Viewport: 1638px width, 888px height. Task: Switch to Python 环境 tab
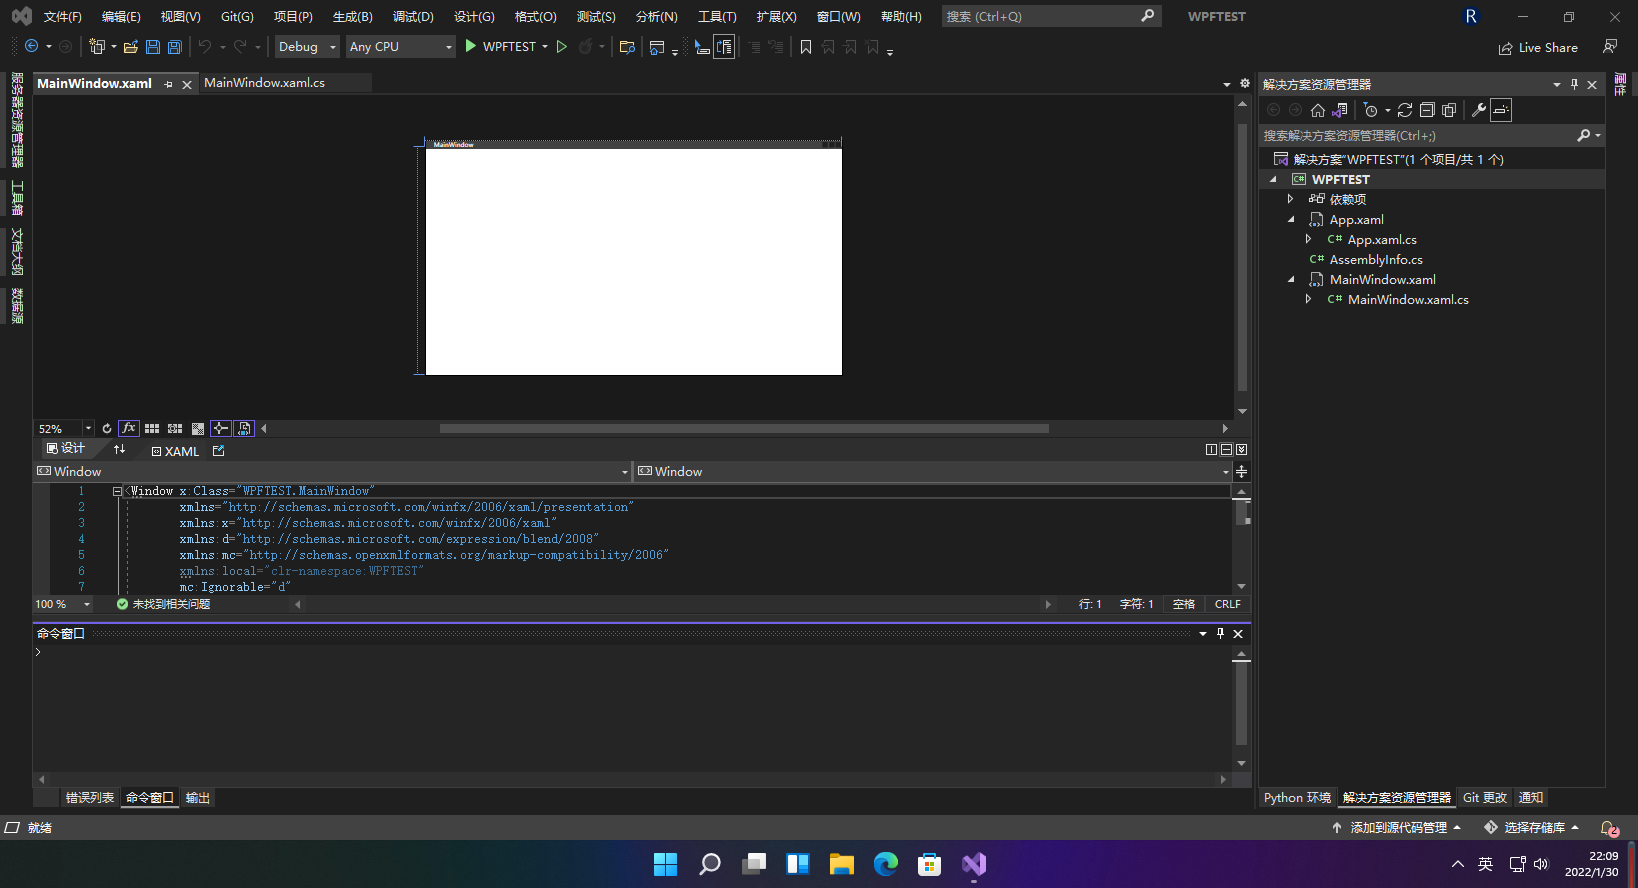[x=1297, y=797]
